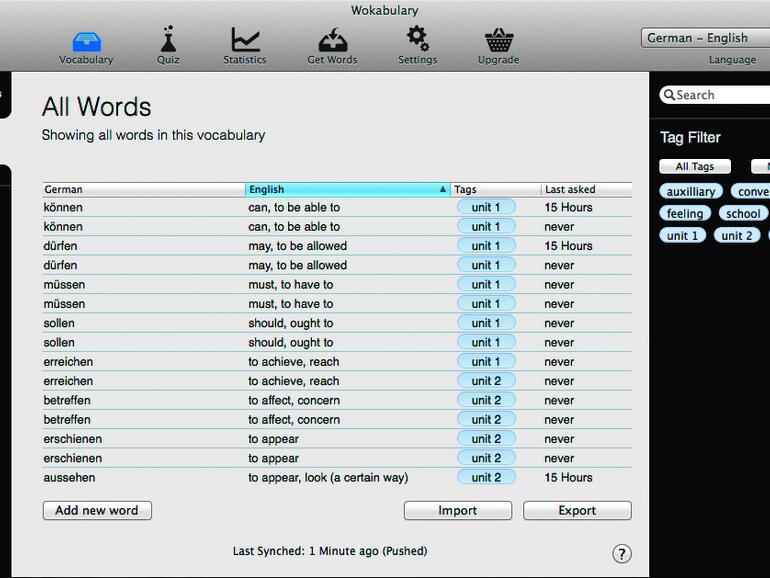The height and width of the screenshot is (578, 770).
Task: Click the 'Tag Filter' heading
Action: pos(690,138)
